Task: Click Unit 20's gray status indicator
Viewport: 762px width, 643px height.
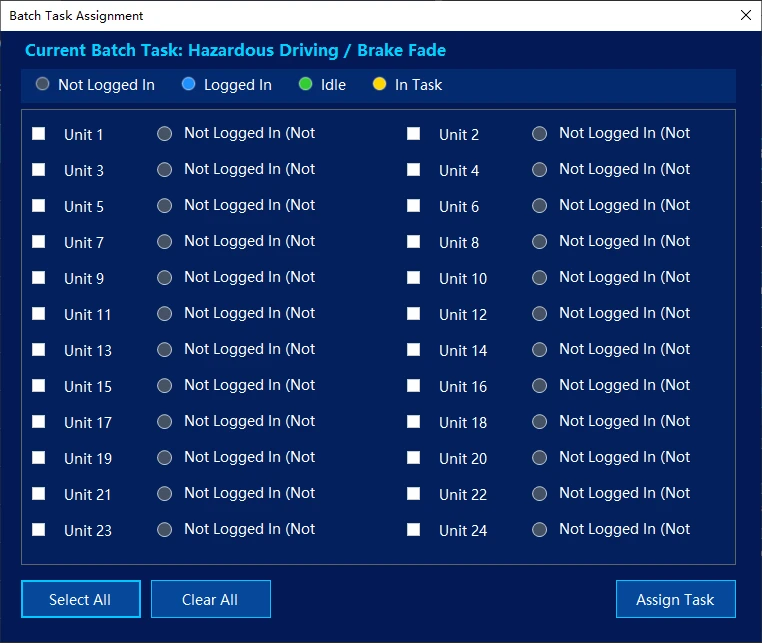Action: coord(539,457)
